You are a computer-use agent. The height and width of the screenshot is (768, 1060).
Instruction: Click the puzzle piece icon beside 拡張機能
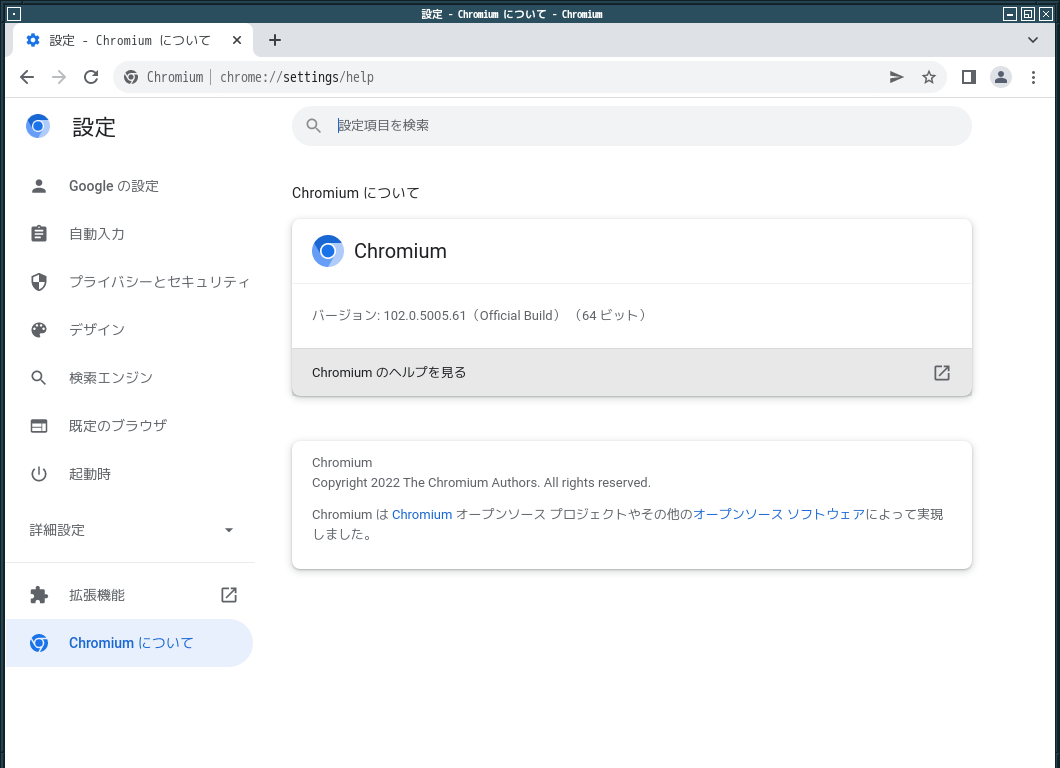(x=39, y=595)
